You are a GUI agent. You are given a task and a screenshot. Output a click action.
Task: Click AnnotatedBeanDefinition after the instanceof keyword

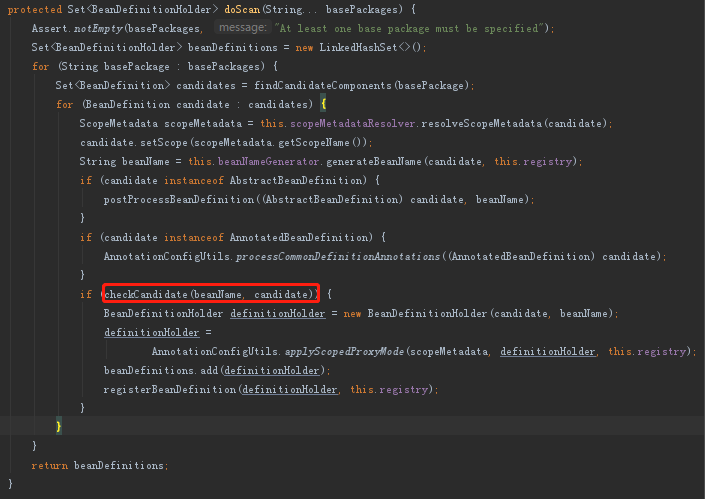(x=299, y=237)
